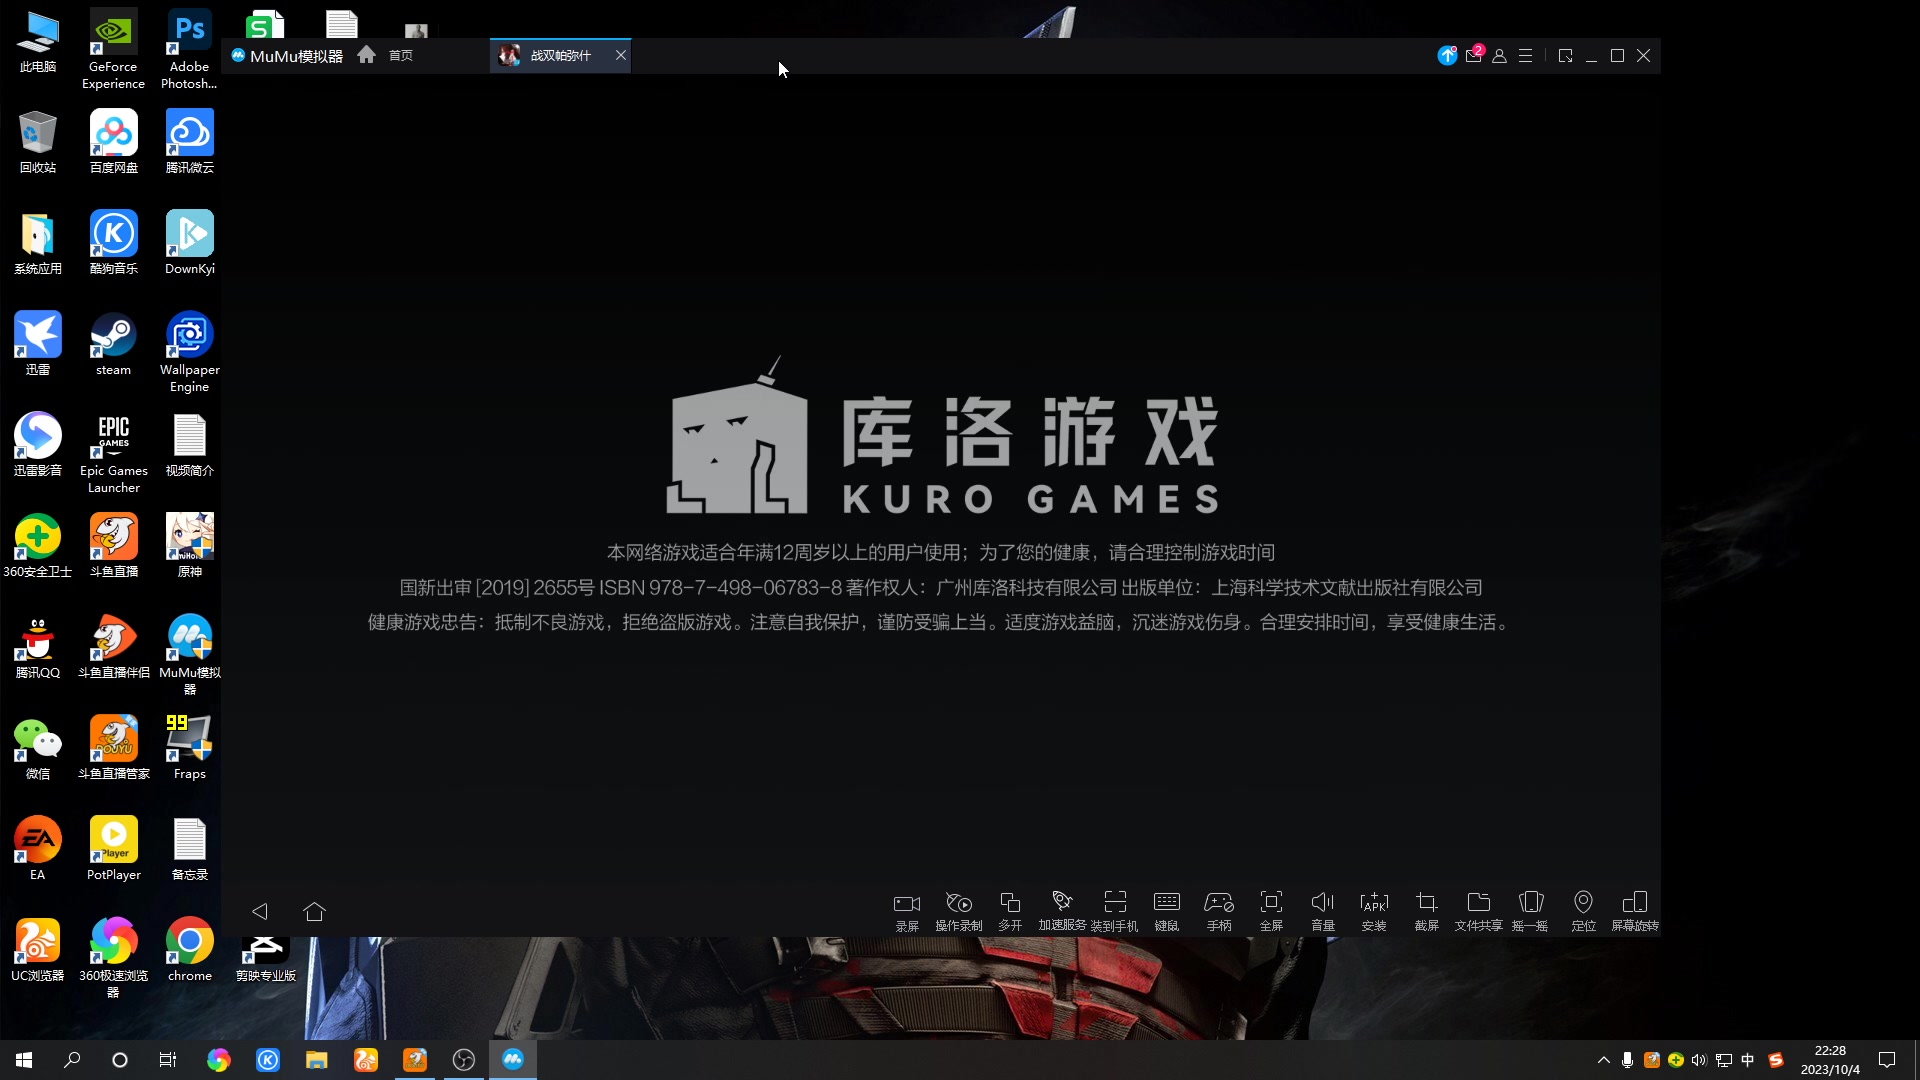The height and width of the screenshot is (1080, 1920).
Task: Open Task View on the taskbar
Action: [x=168, y=1060]
